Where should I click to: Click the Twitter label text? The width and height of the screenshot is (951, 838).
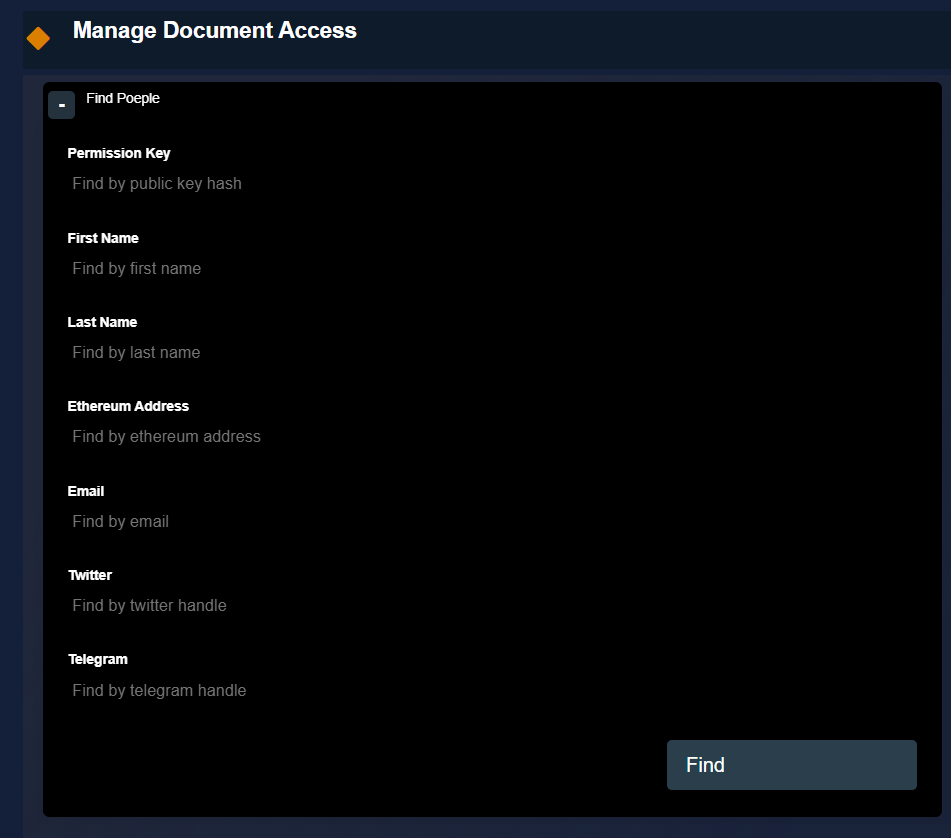(90, 575)
